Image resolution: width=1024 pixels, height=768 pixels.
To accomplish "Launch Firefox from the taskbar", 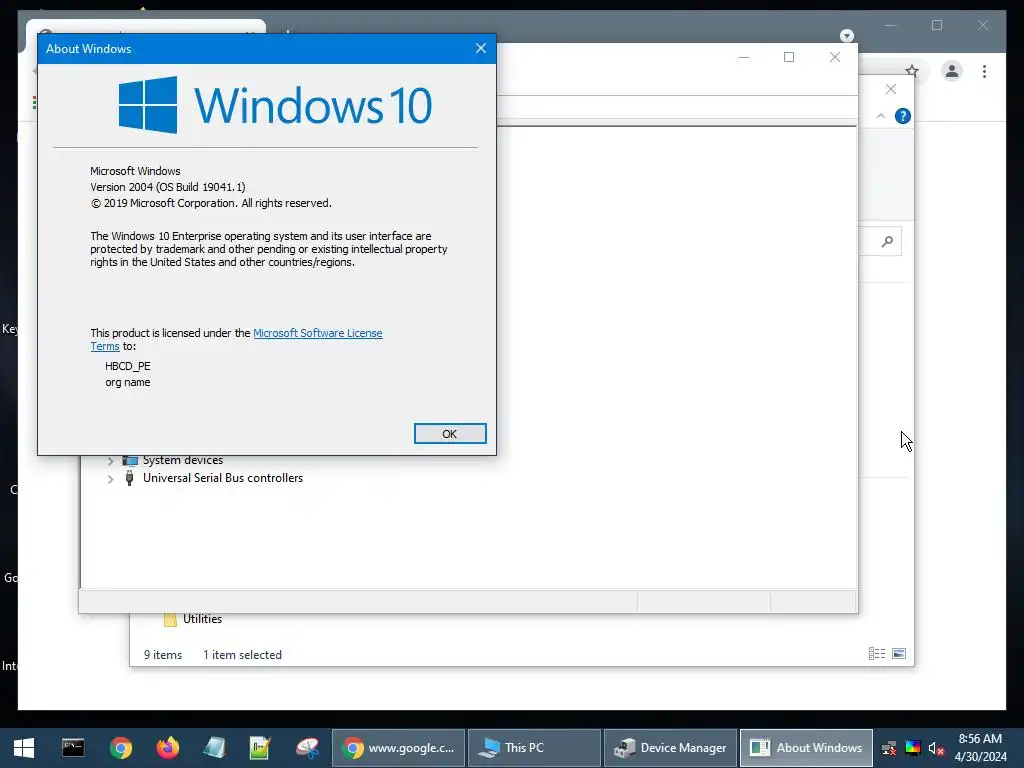I will pyautogui.click(x=168, y=748).
